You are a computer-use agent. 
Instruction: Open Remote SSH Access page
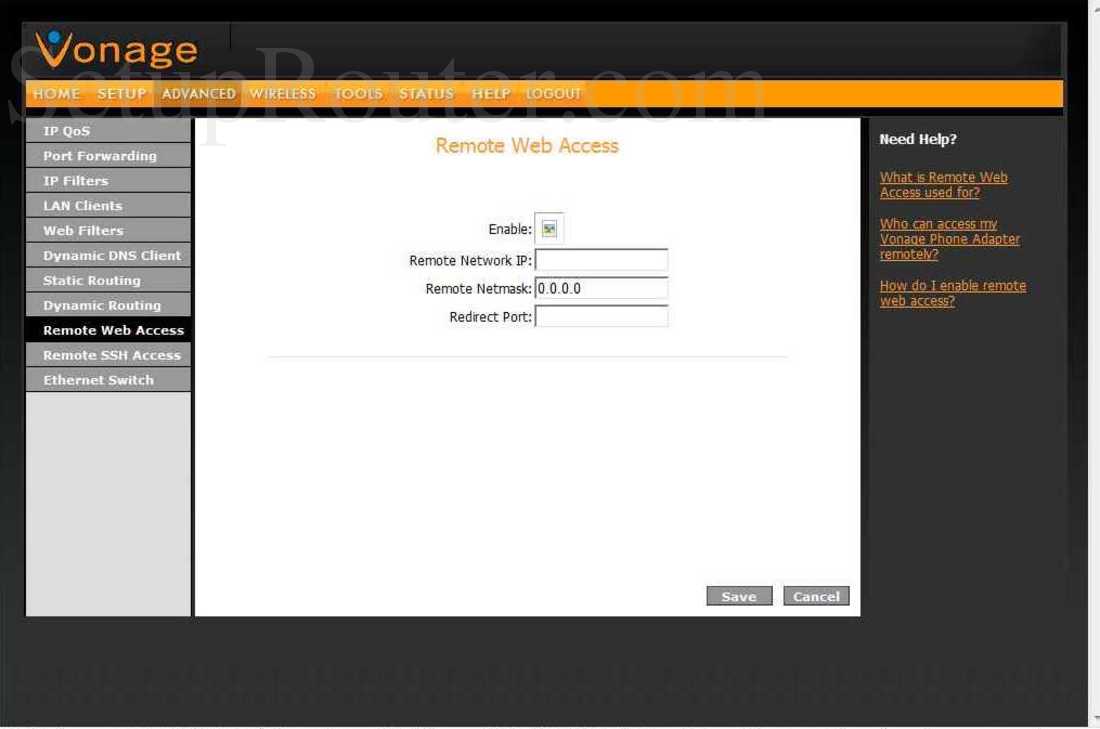108,355
